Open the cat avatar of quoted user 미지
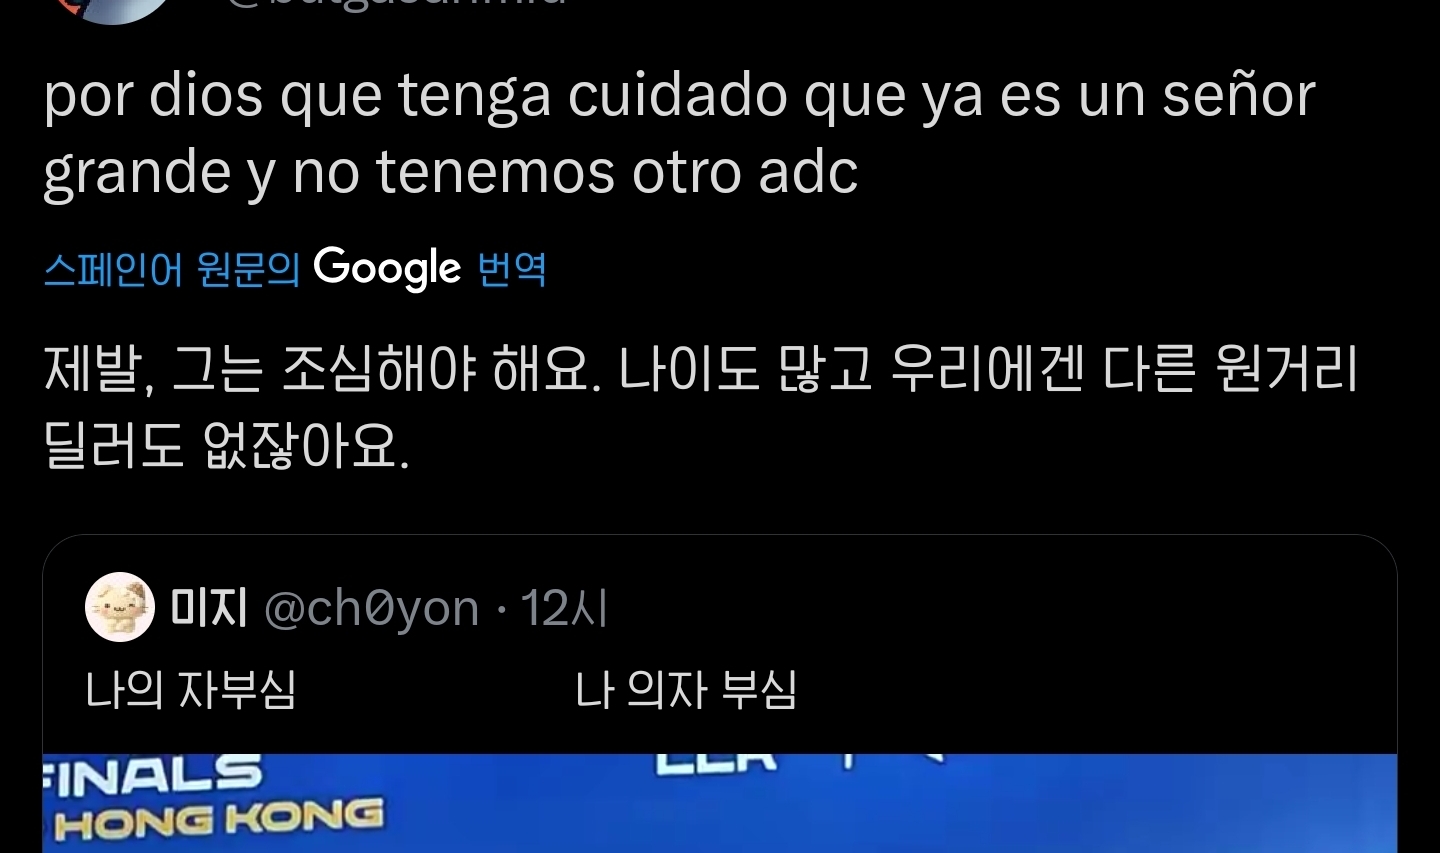This screenshot has width=1440, height=853. 120,607
